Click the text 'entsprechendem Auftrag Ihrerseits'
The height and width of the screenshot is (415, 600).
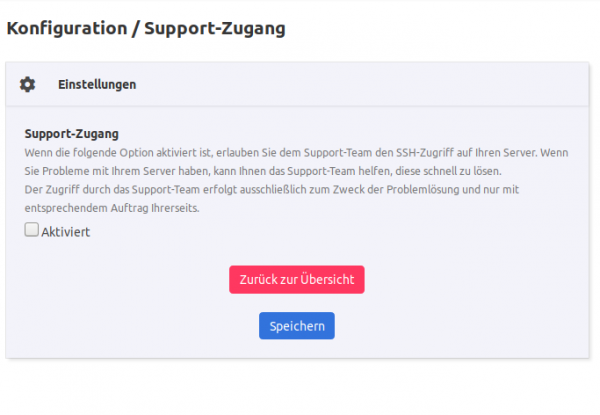click(112, 208)
